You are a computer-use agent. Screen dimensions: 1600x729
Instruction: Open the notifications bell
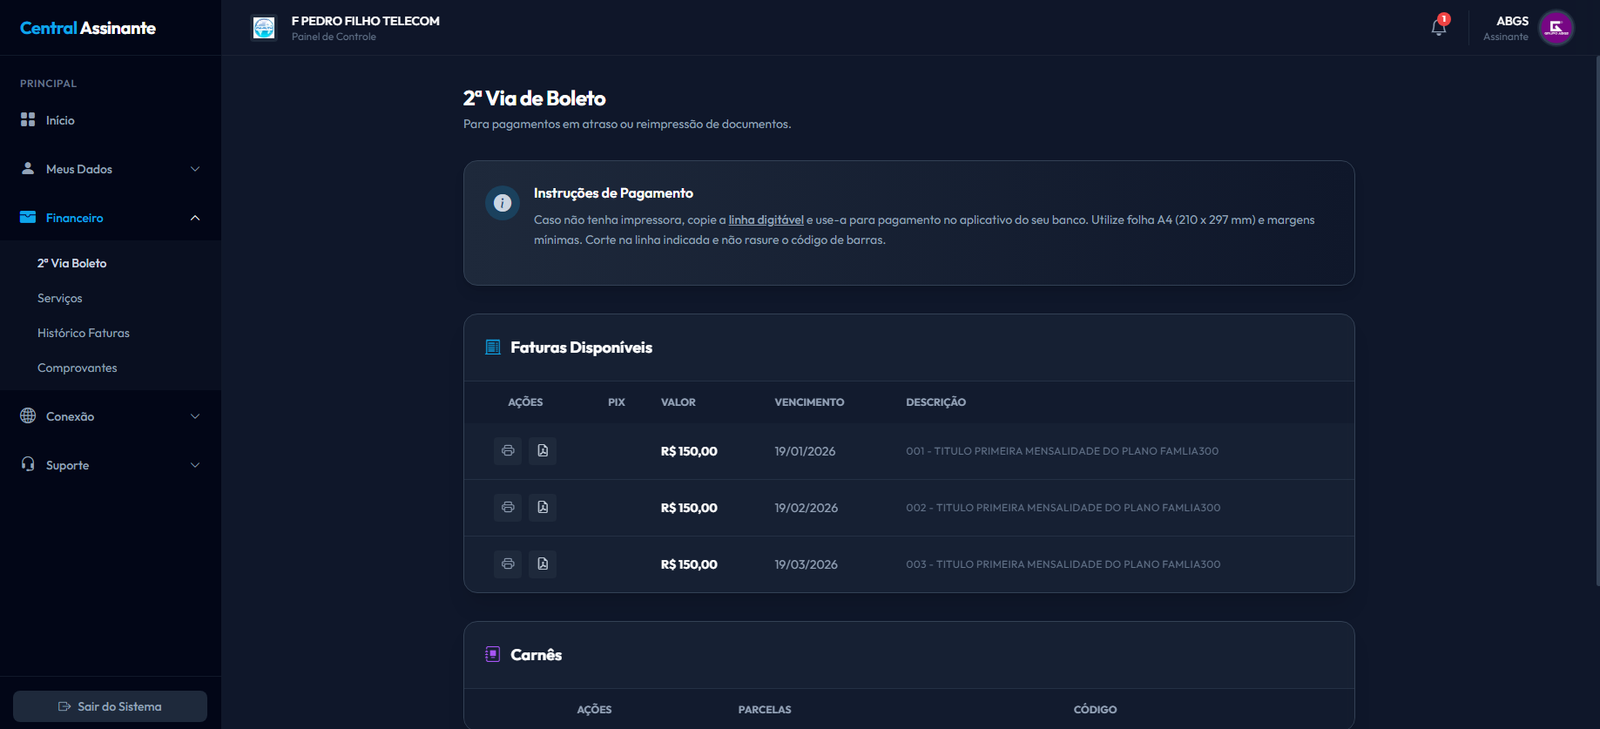click(x=1438, y=27)
